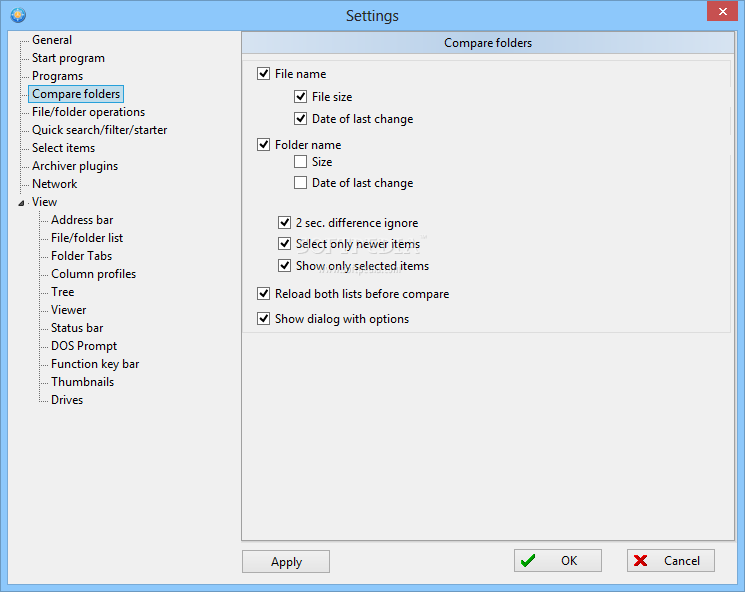Enable the Size checkbox under Folder name
This screenshot has width=745, height=592.
click(300, 162)
